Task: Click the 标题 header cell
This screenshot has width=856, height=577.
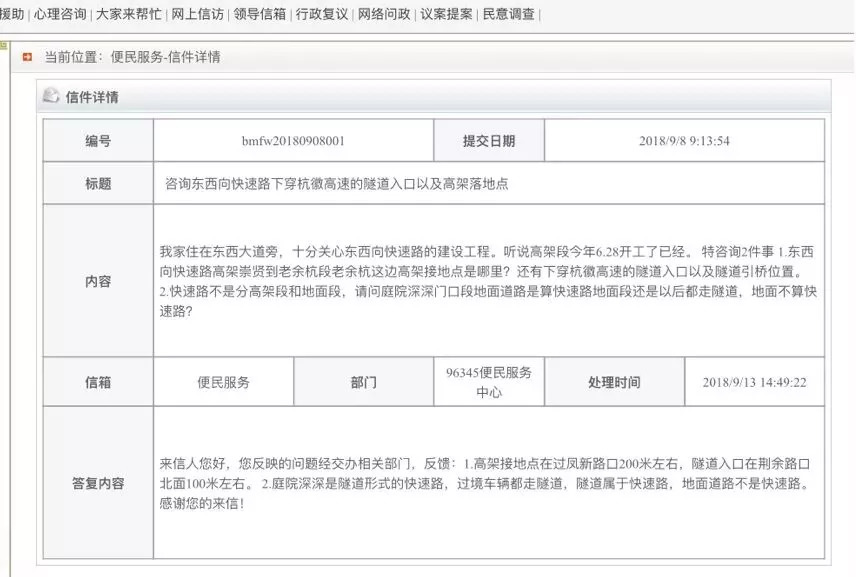Action: coord(98,183)
